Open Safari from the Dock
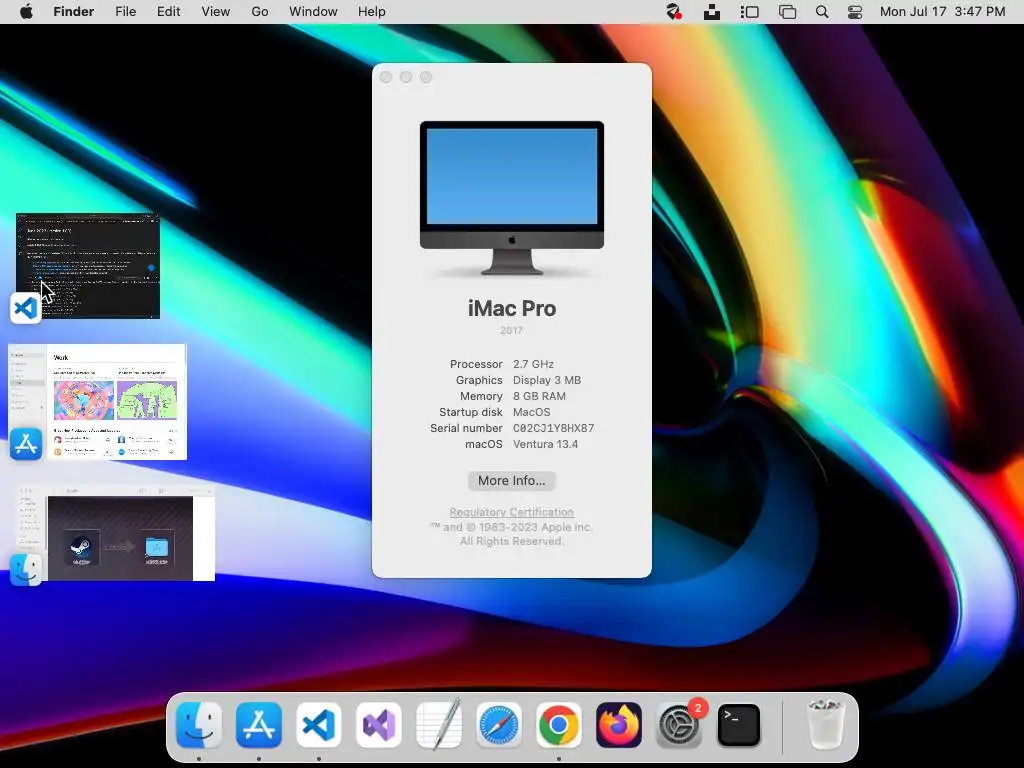 click(x=499, y=725)
